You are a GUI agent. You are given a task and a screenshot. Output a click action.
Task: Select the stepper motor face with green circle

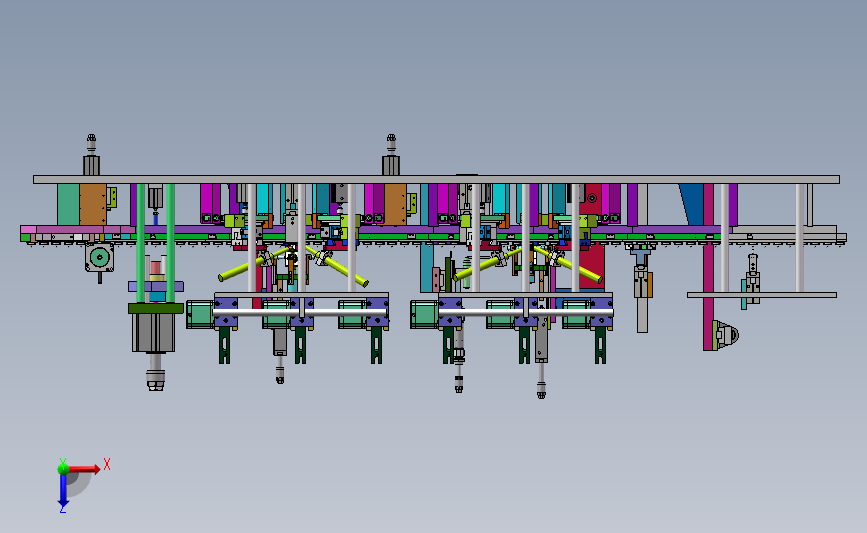click(100, 257)
